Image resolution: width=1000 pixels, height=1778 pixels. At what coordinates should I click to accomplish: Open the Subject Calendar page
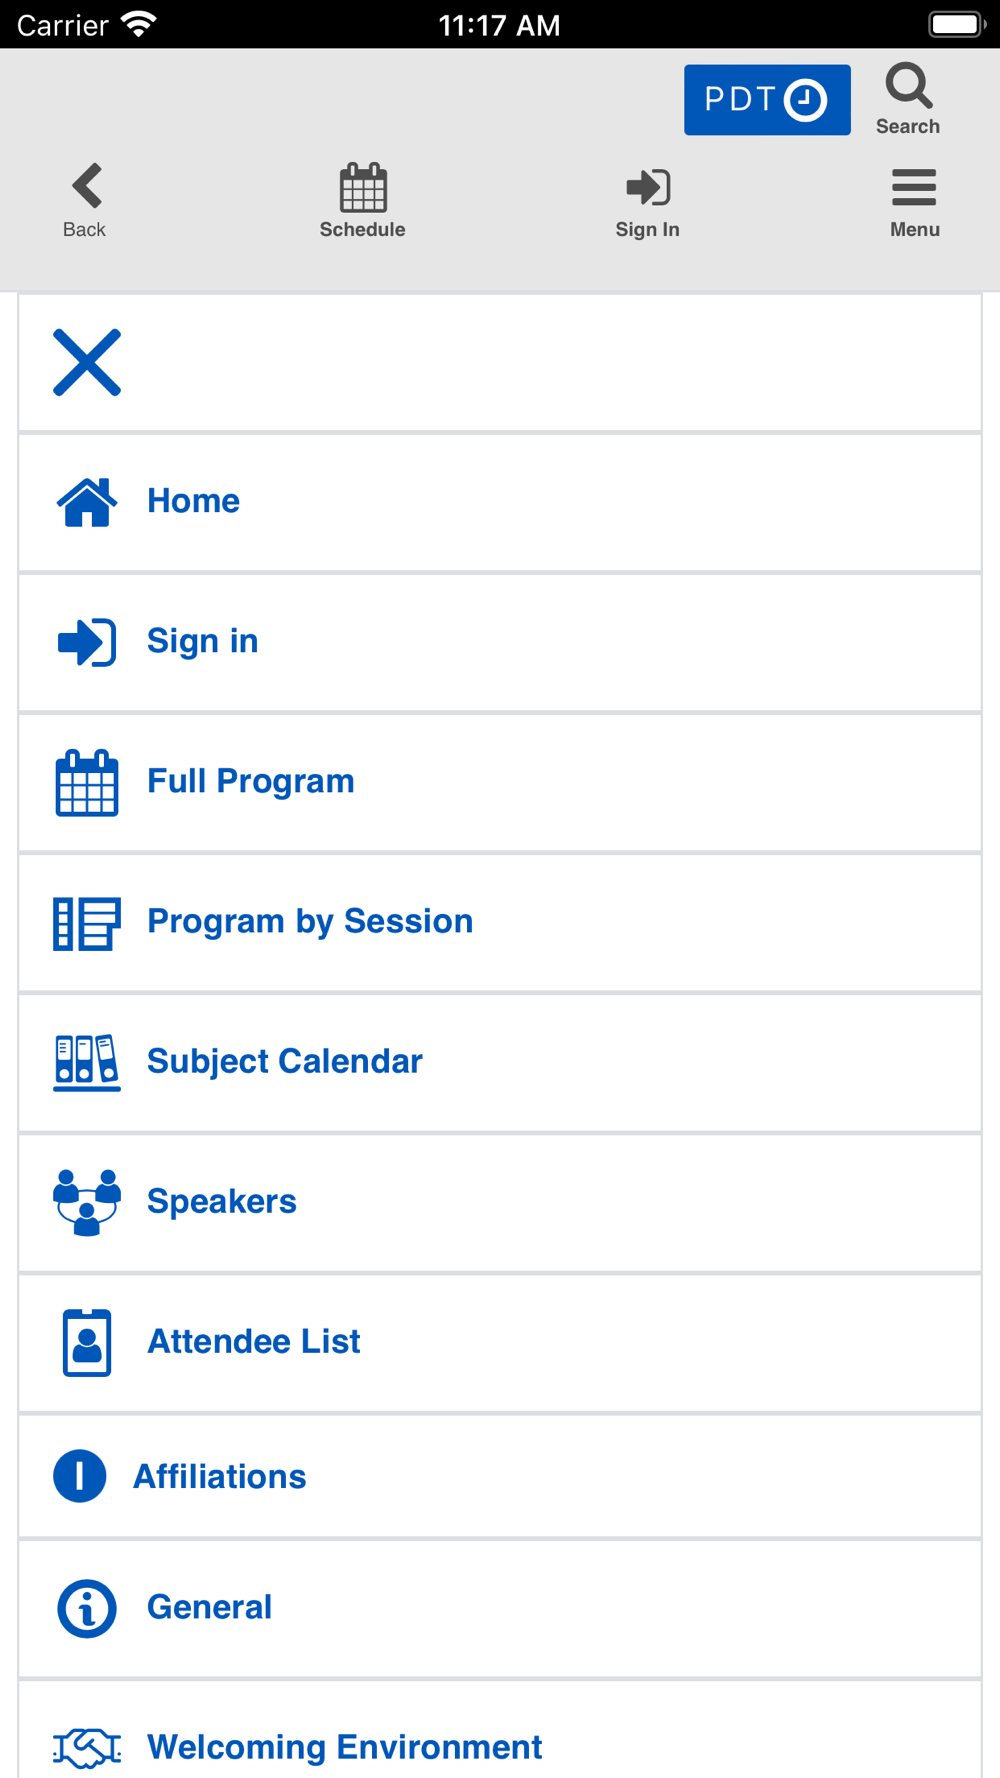[x=285, y=1061]
